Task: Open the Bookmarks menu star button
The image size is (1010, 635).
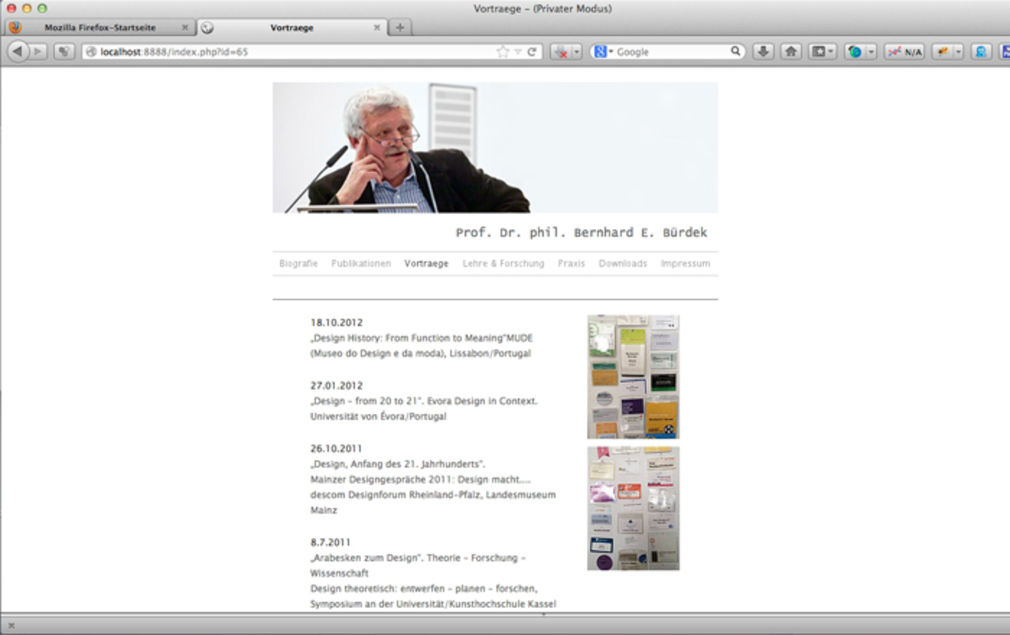Action: click(822, 52)
